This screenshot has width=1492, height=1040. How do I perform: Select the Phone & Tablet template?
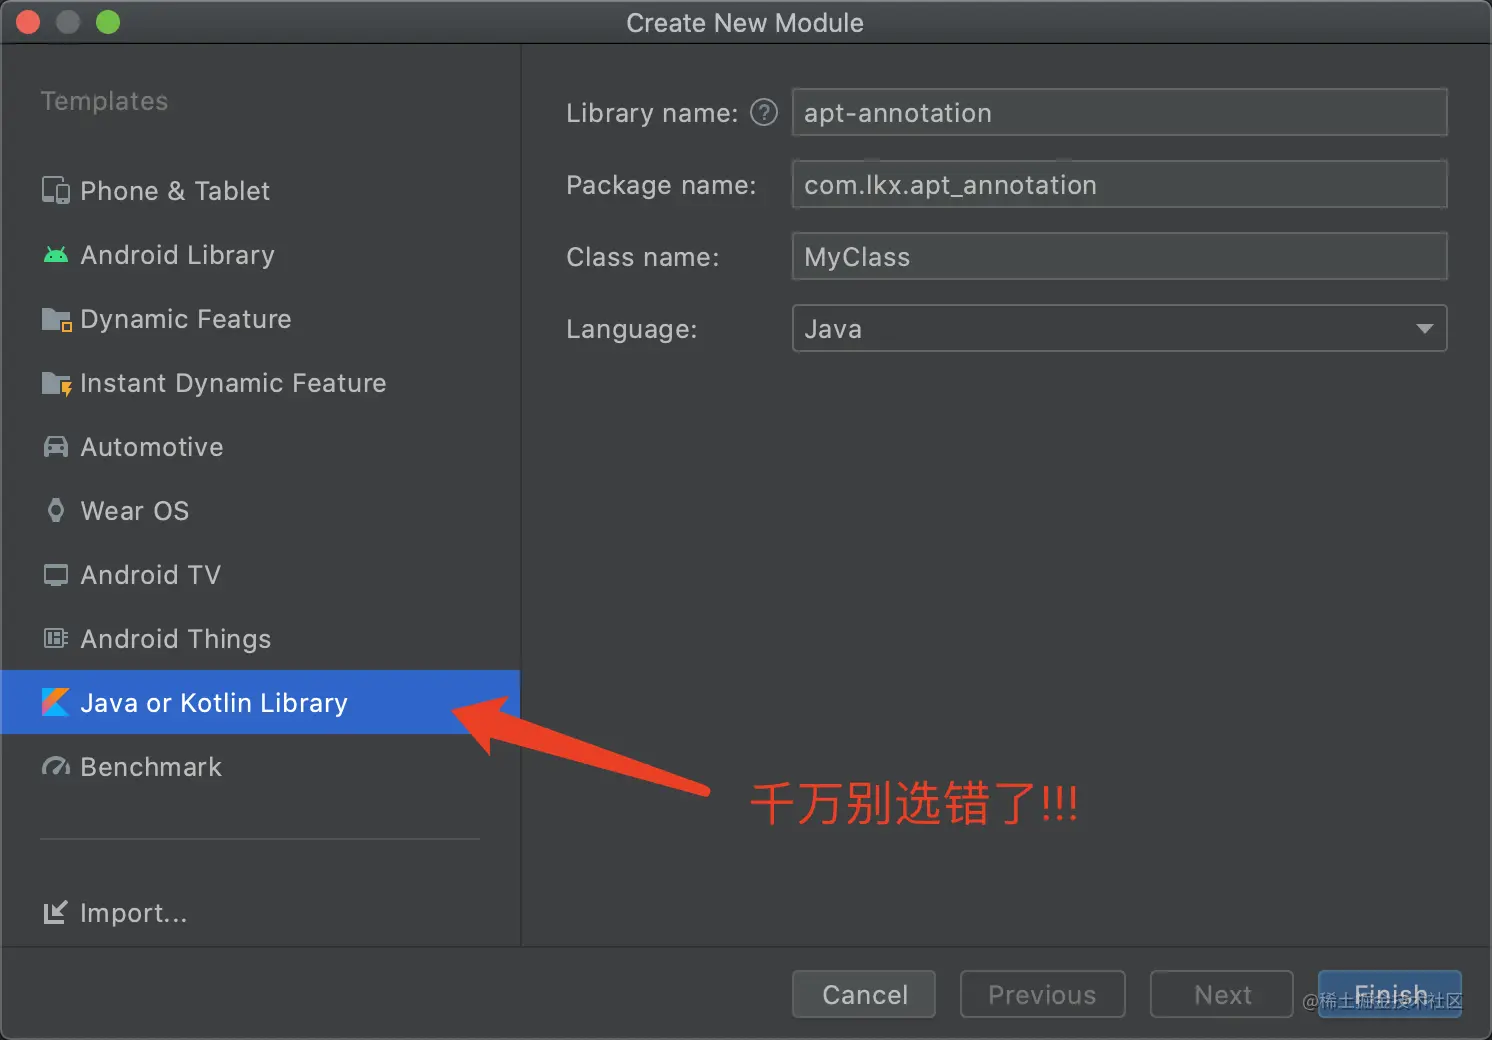coord(260,191)
